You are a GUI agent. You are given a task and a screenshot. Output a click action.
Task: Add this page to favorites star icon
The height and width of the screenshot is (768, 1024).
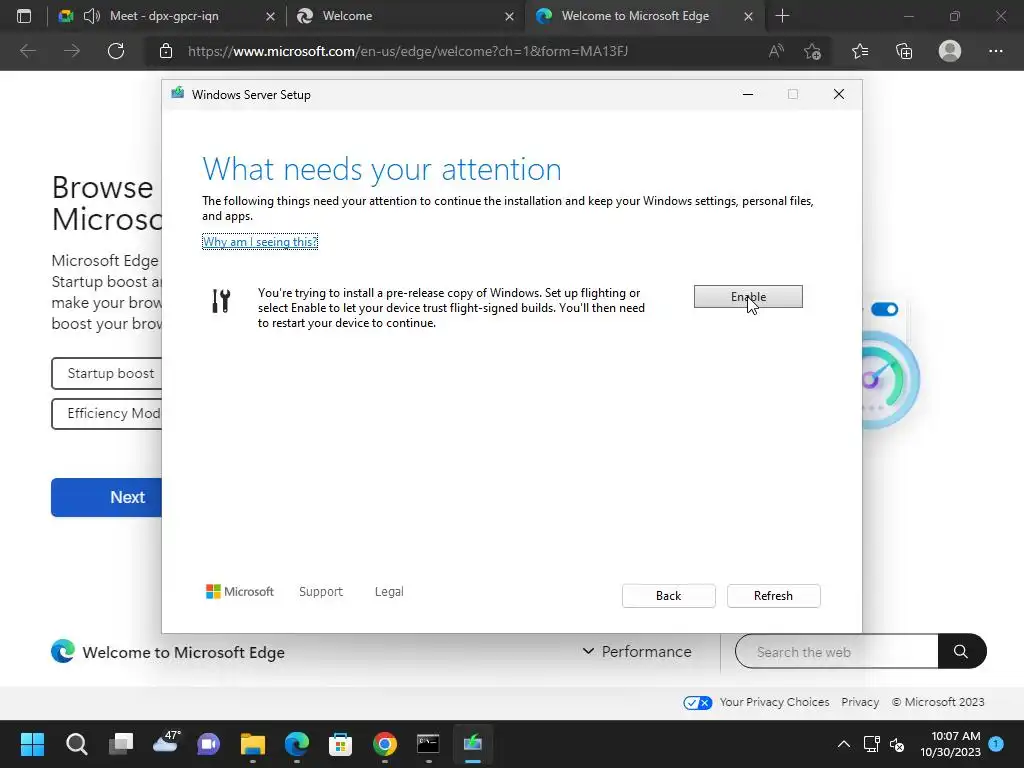click(812, 51)
